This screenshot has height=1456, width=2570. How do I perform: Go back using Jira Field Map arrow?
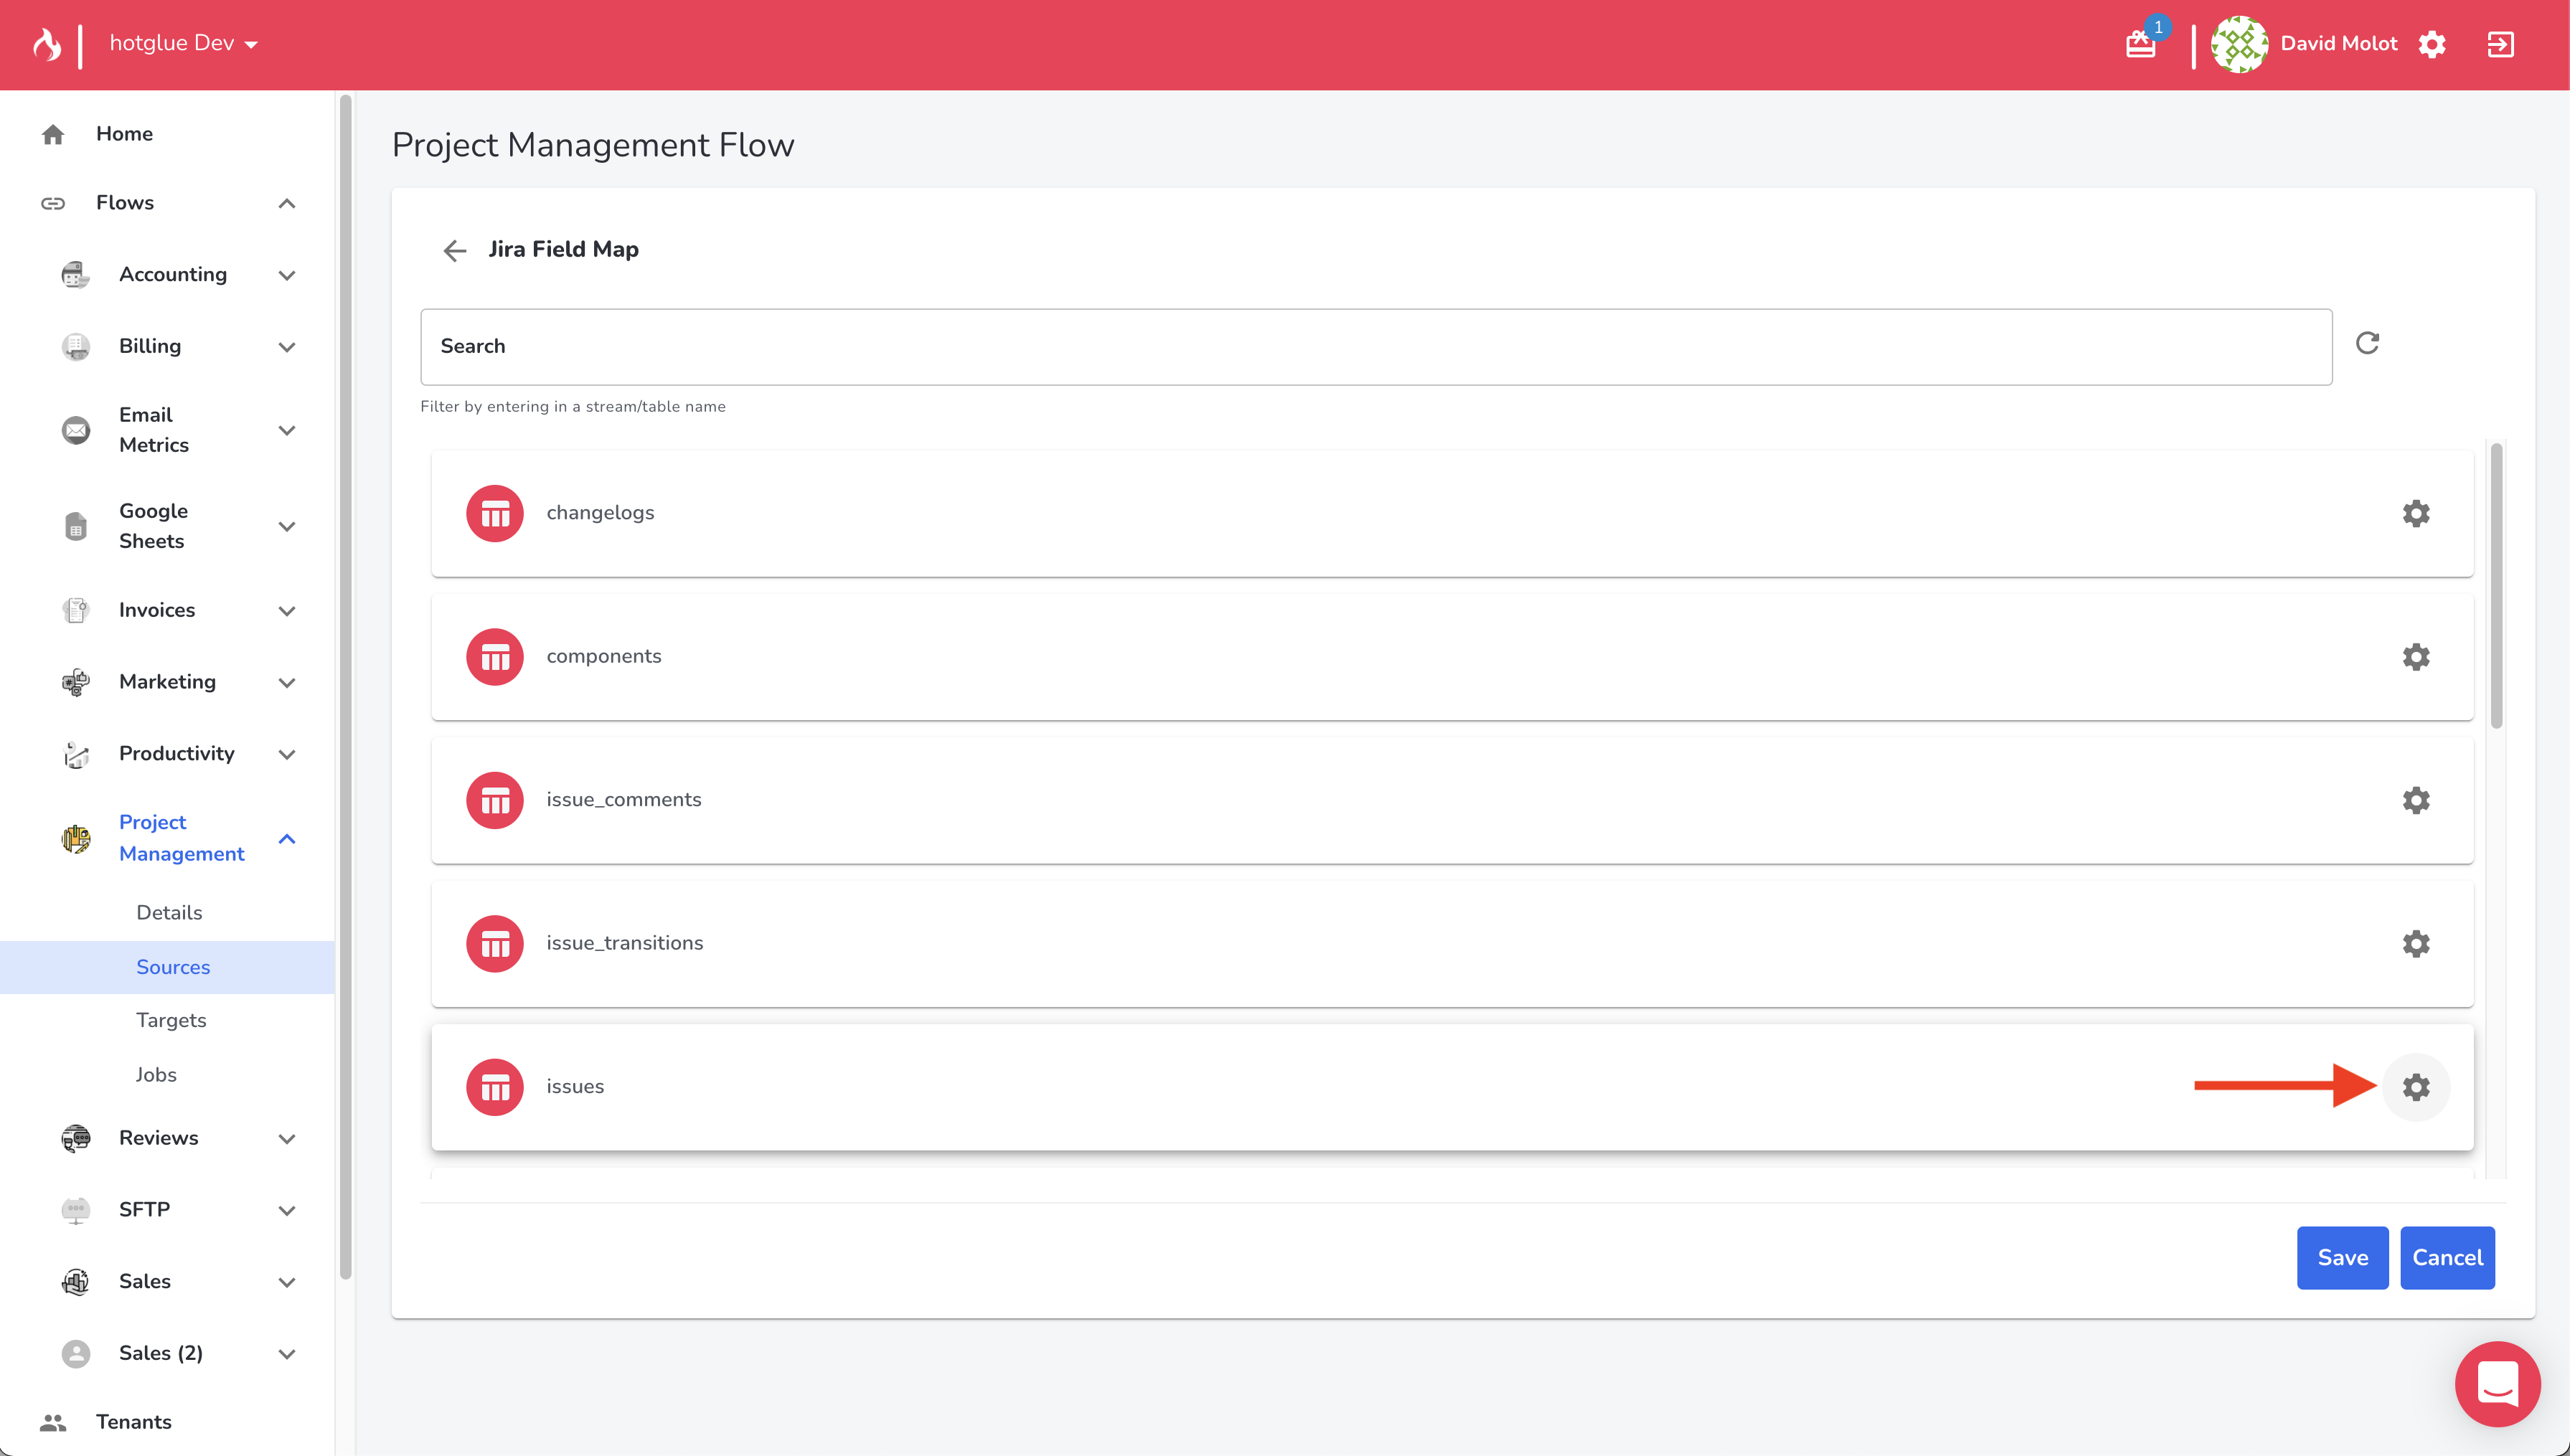pos(455,250)
